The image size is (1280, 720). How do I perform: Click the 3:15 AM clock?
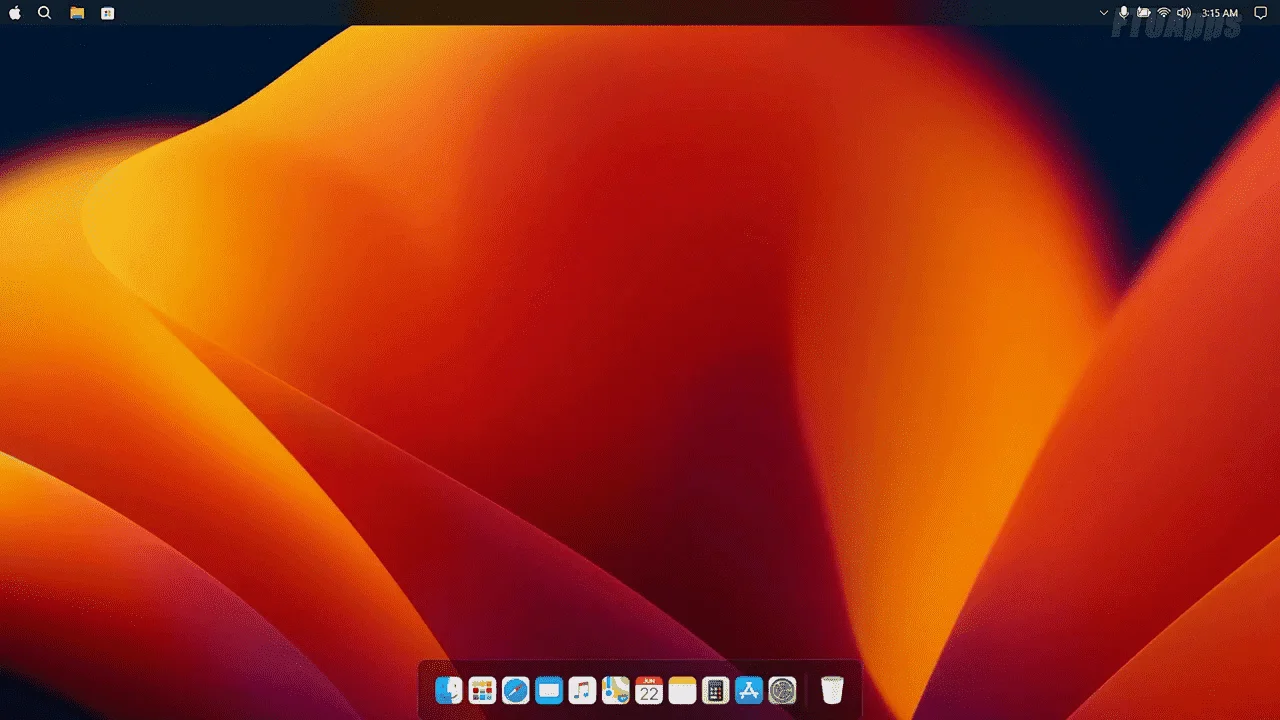point(1220,13)
